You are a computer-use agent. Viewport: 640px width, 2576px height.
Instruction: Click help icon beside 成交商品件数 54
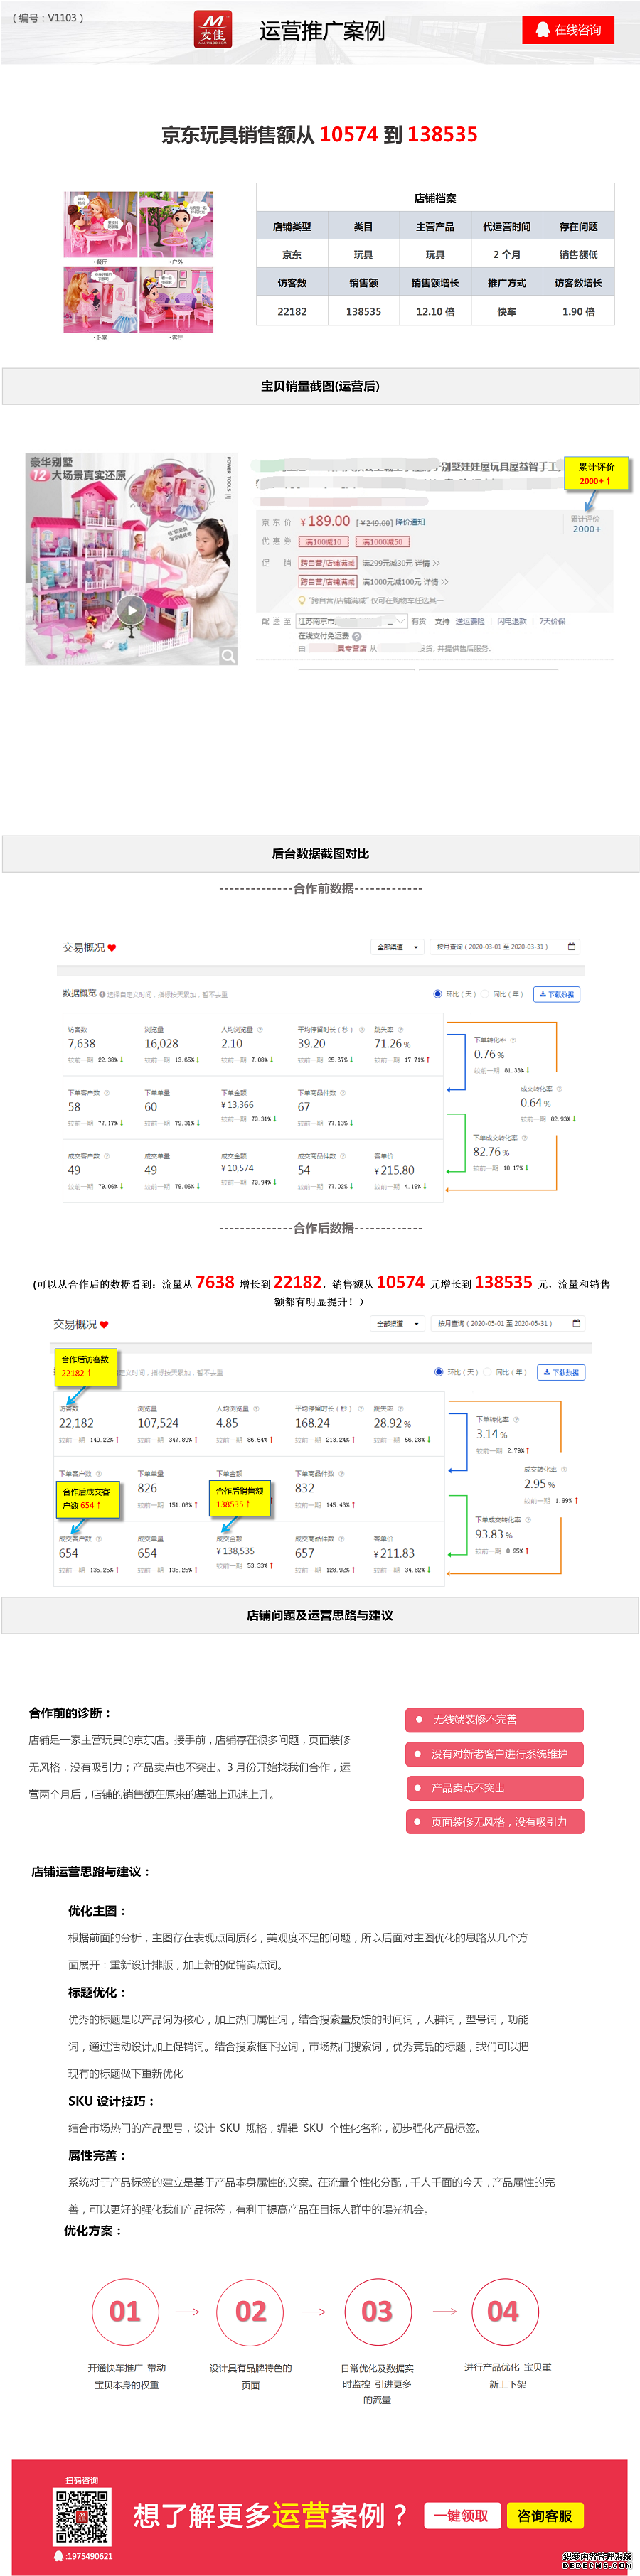point(343,1156)
